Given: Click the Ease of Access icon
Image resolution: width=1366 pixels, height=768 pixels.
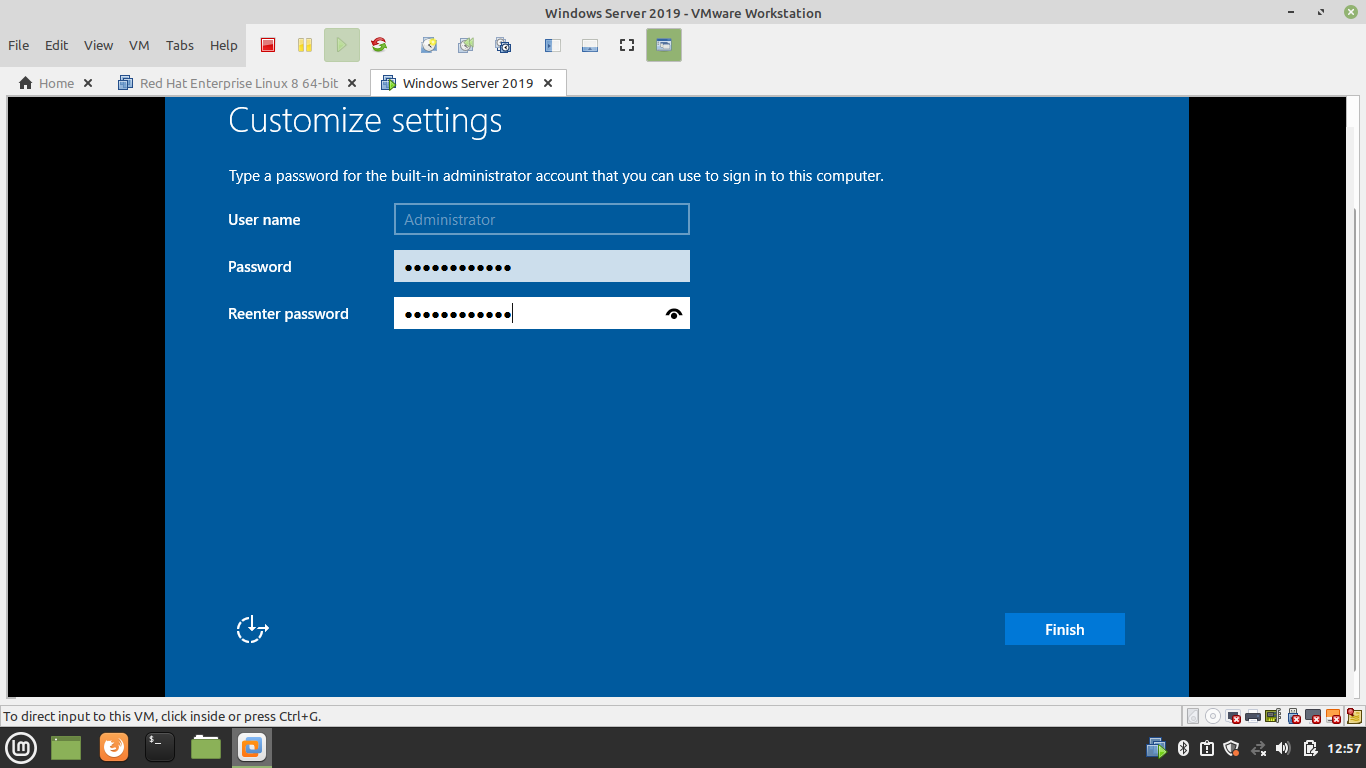Looking at the screenshot, I should 252,629.
